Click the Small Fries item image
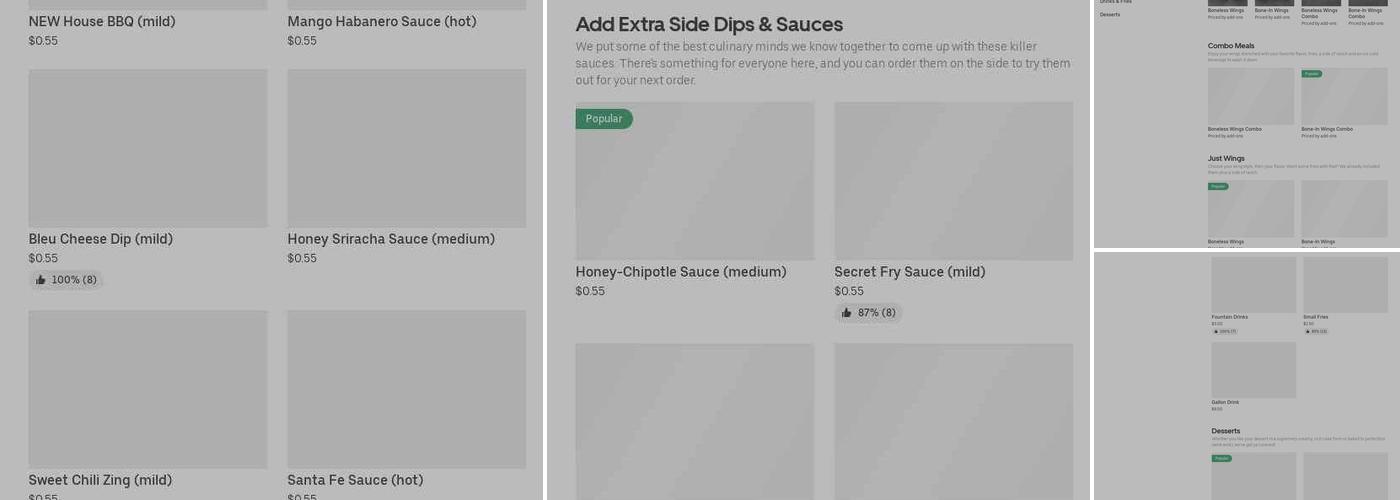 1345,285
